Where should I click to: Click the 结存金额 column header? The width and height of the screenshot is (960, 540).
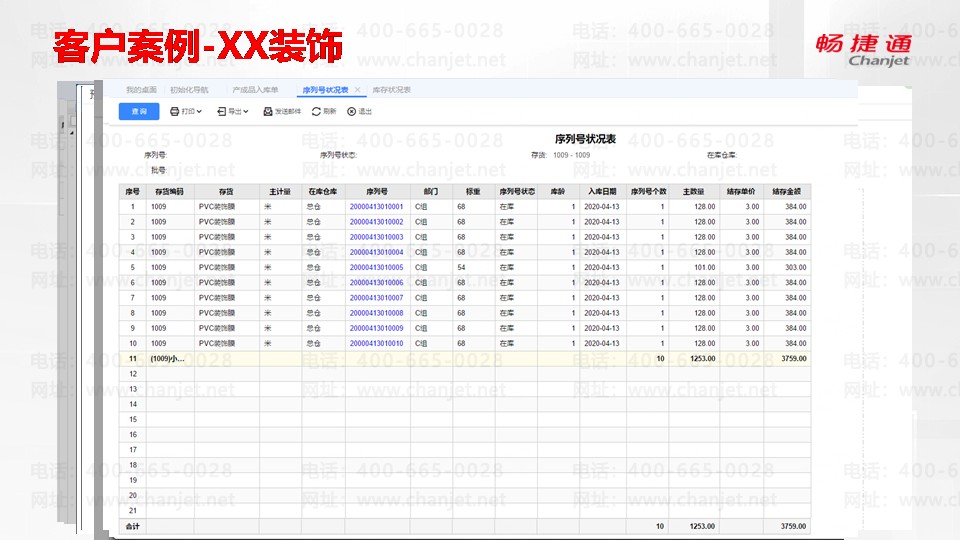tap(786, 190)
